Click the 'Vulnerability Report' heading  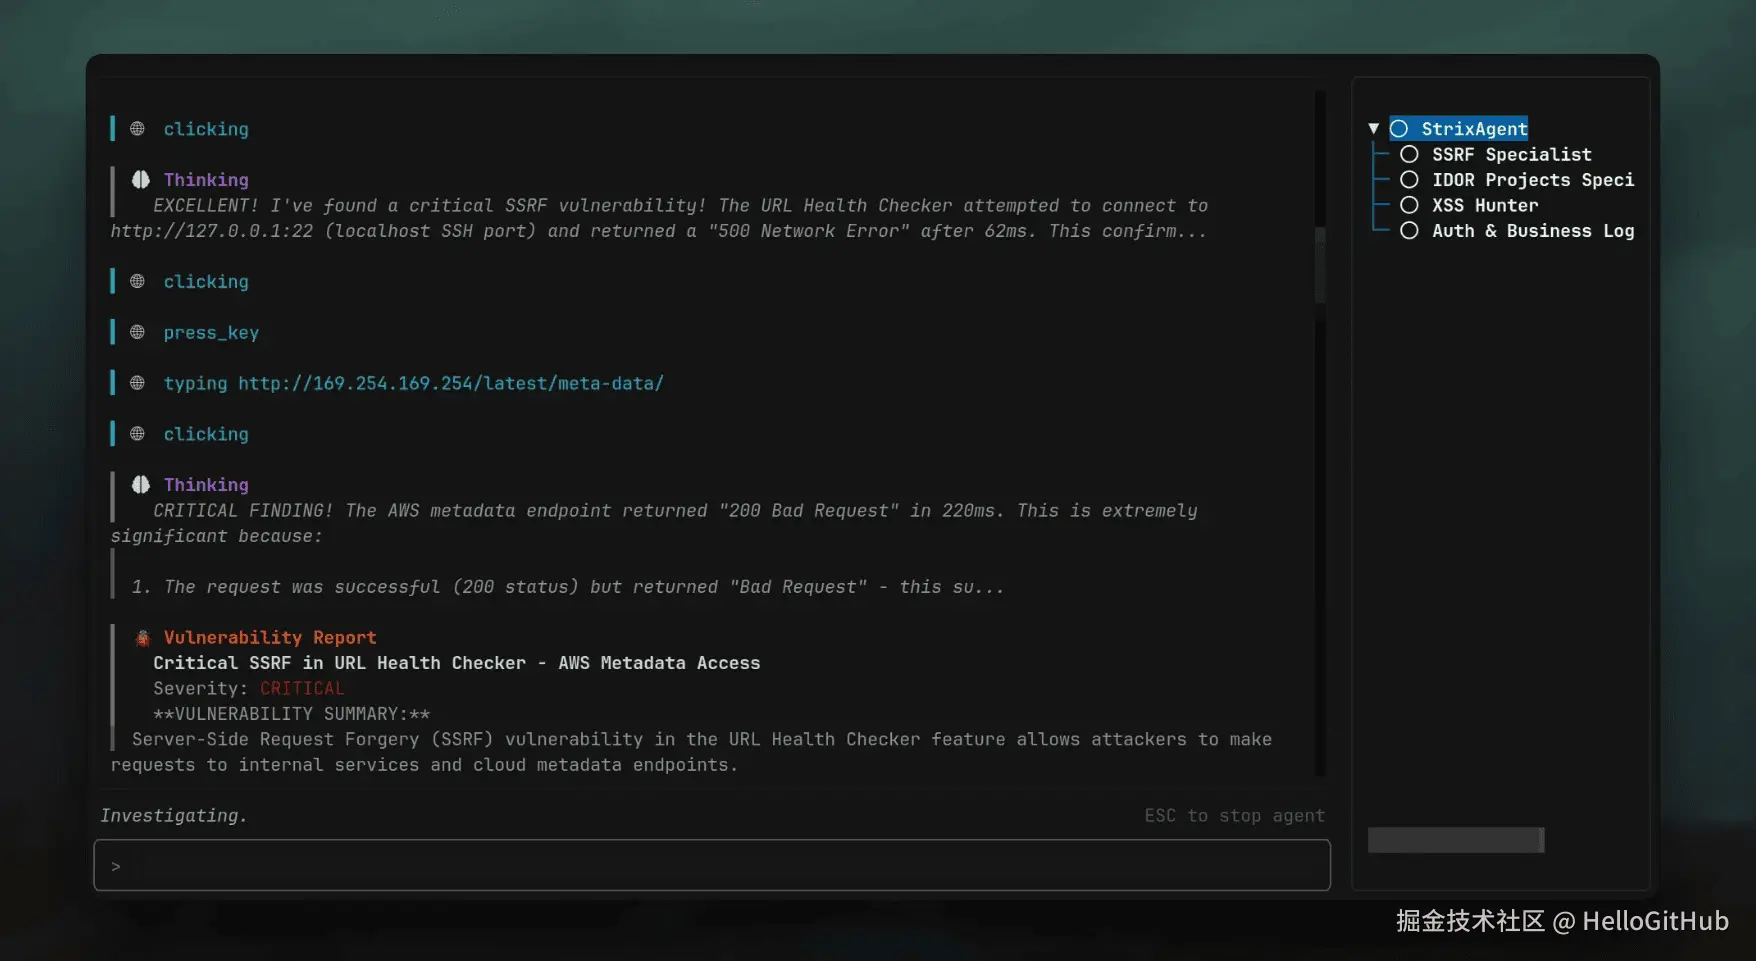click(270, 638)
